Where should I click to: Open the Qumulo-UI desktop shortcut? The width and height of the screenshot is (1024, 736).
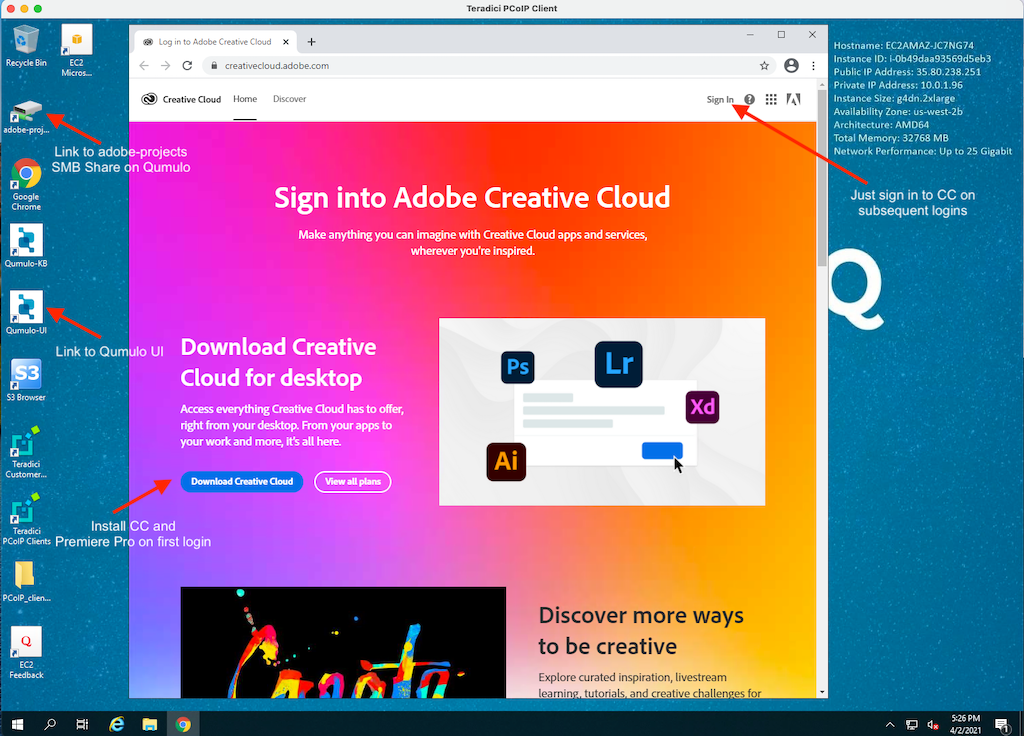26,313
